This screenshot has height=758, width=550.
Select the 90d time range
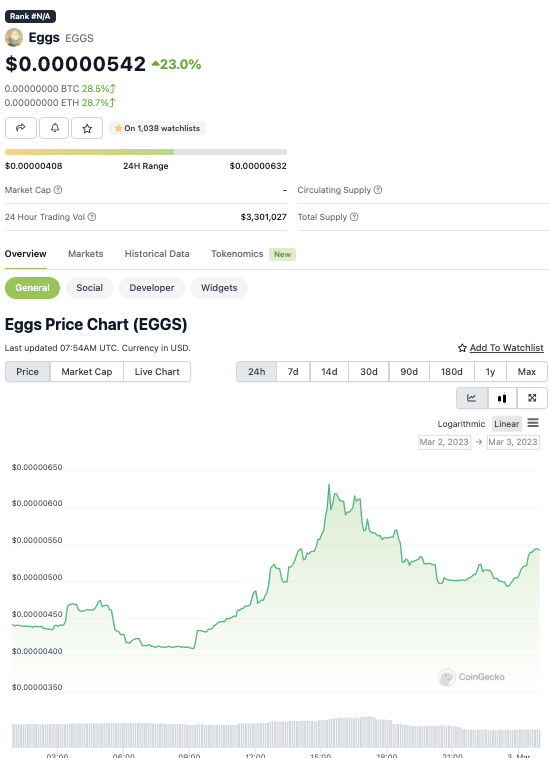(x=409, y=372)
